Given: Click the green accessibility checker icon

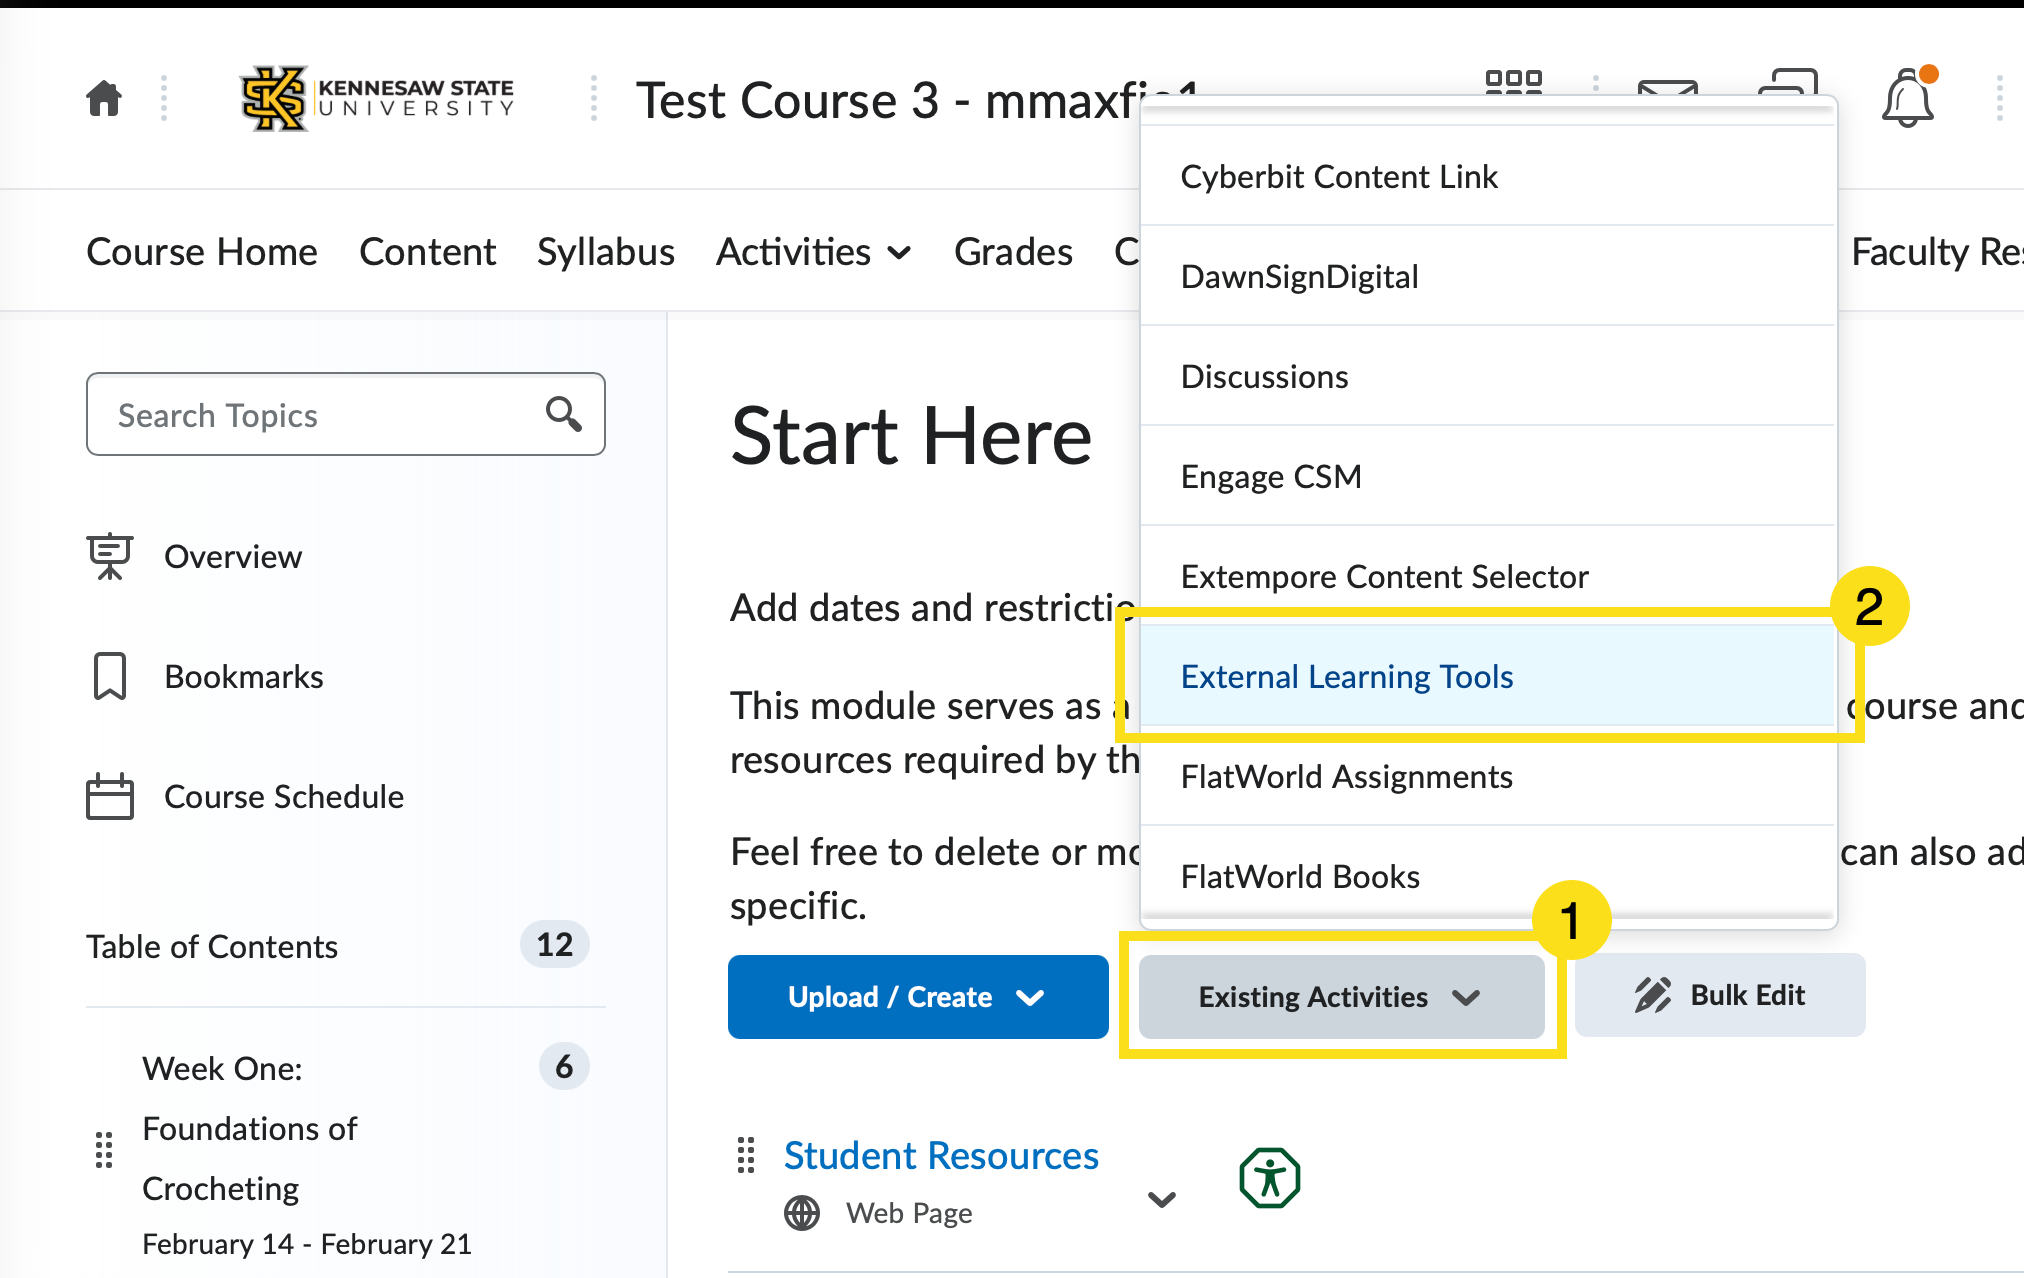Looking at the screenshot, I should (1268, 1178).
